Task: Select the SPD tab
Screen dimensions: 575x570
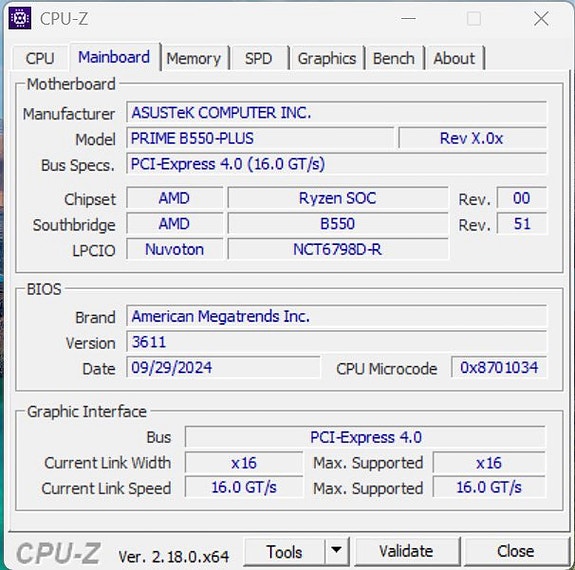Action: (x=259, y=58)
